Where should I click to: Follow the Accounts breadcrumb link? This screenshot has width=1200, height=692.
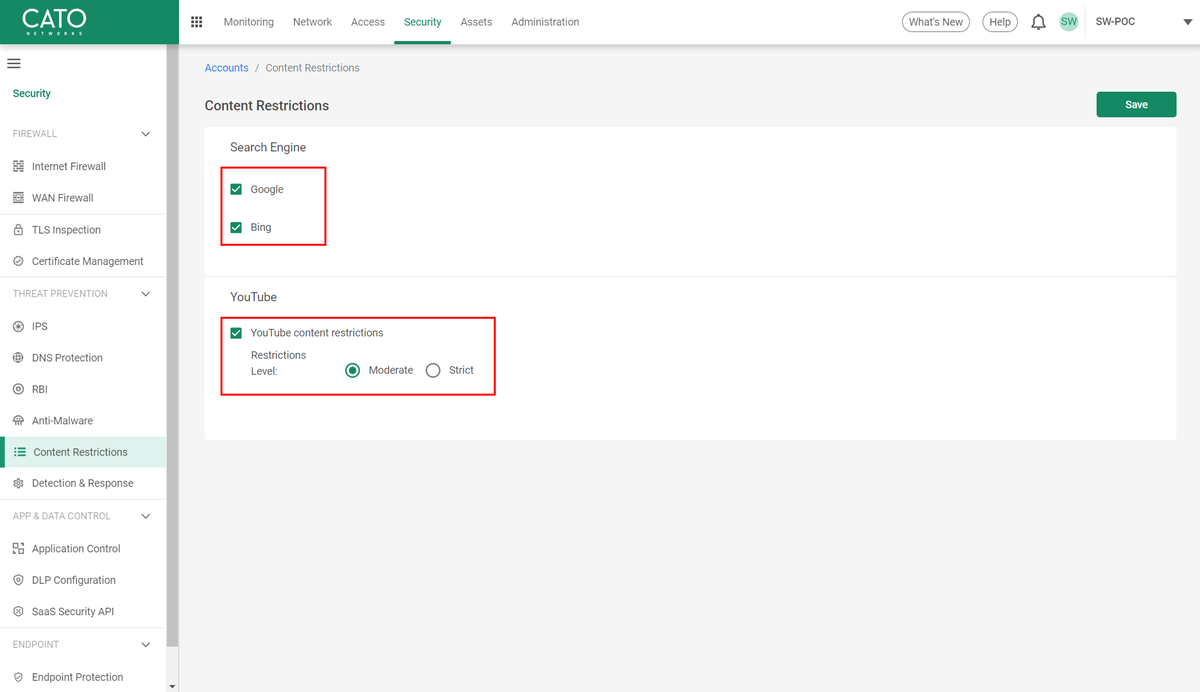(x=226, y=68)
